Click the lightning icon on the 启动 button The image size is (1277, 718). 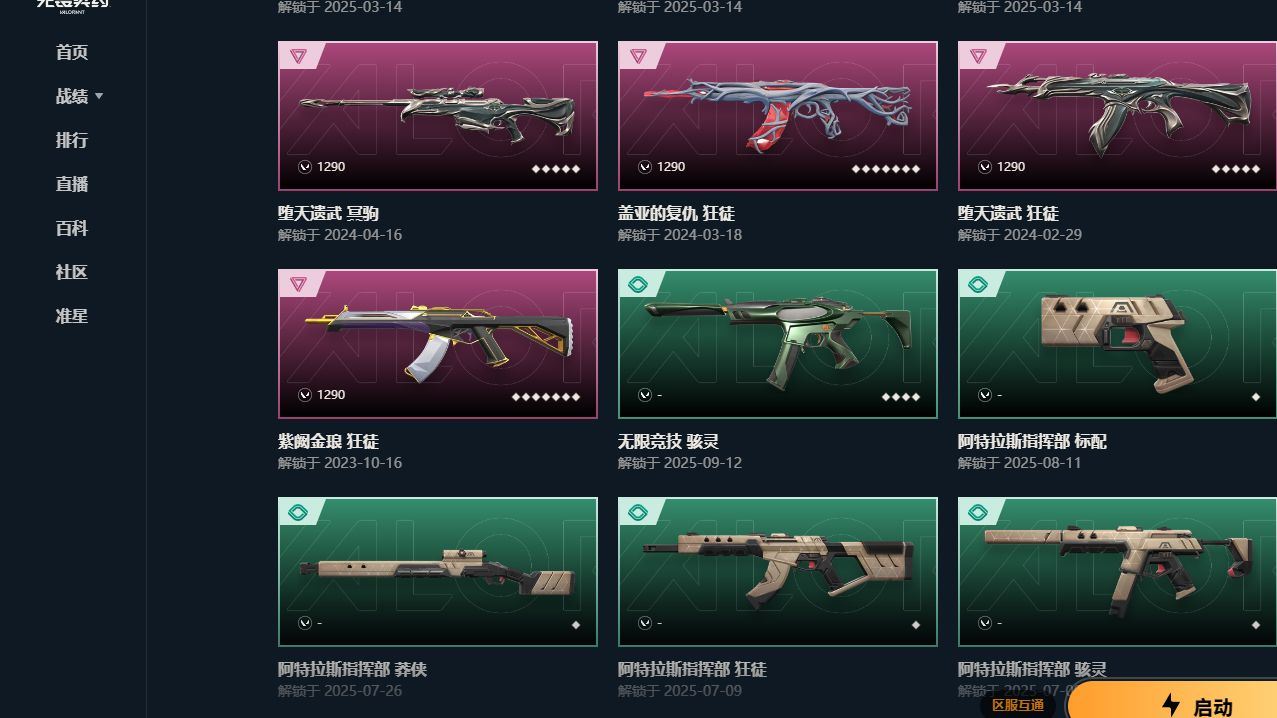(1171, 705)
